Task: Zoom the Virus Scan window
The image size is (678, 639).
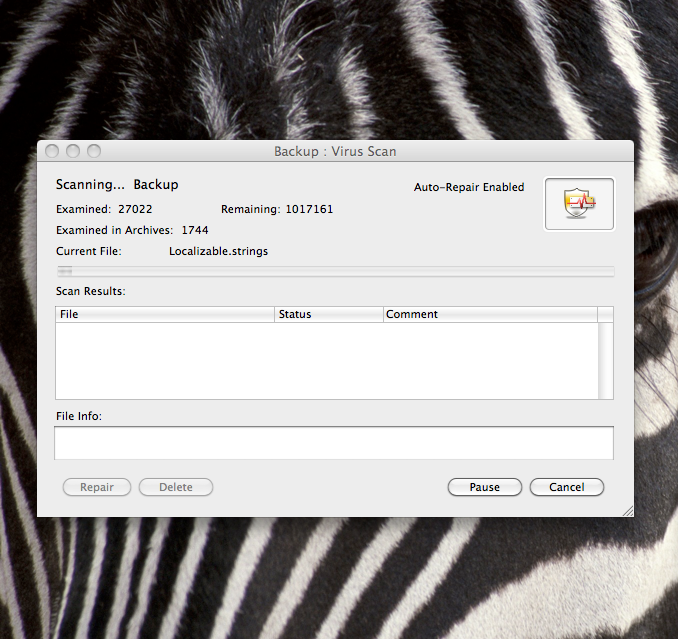Action: pos(94,151)
